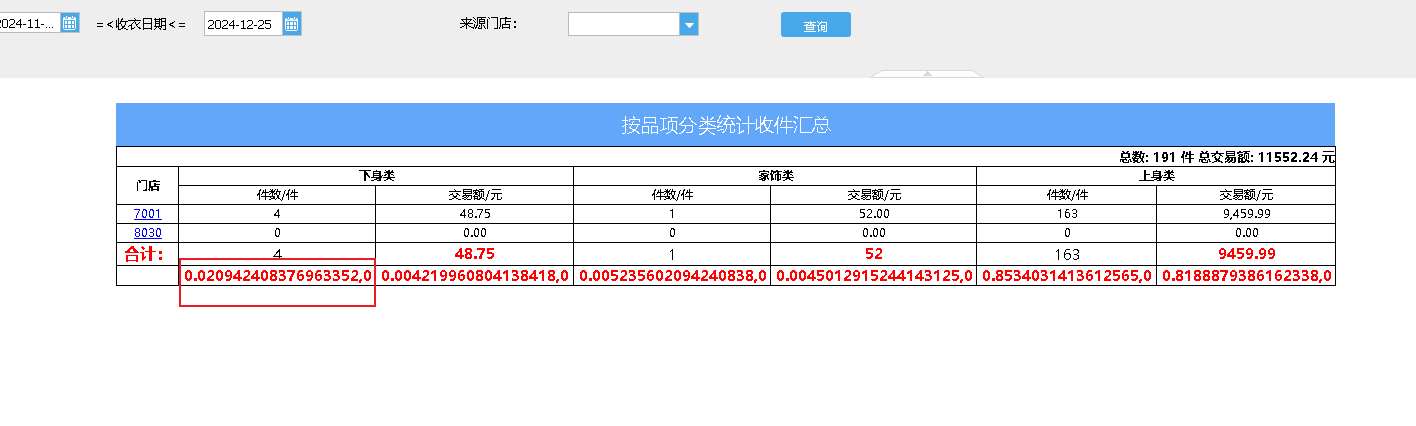Click the 上身类 category header

[1156, 175]
